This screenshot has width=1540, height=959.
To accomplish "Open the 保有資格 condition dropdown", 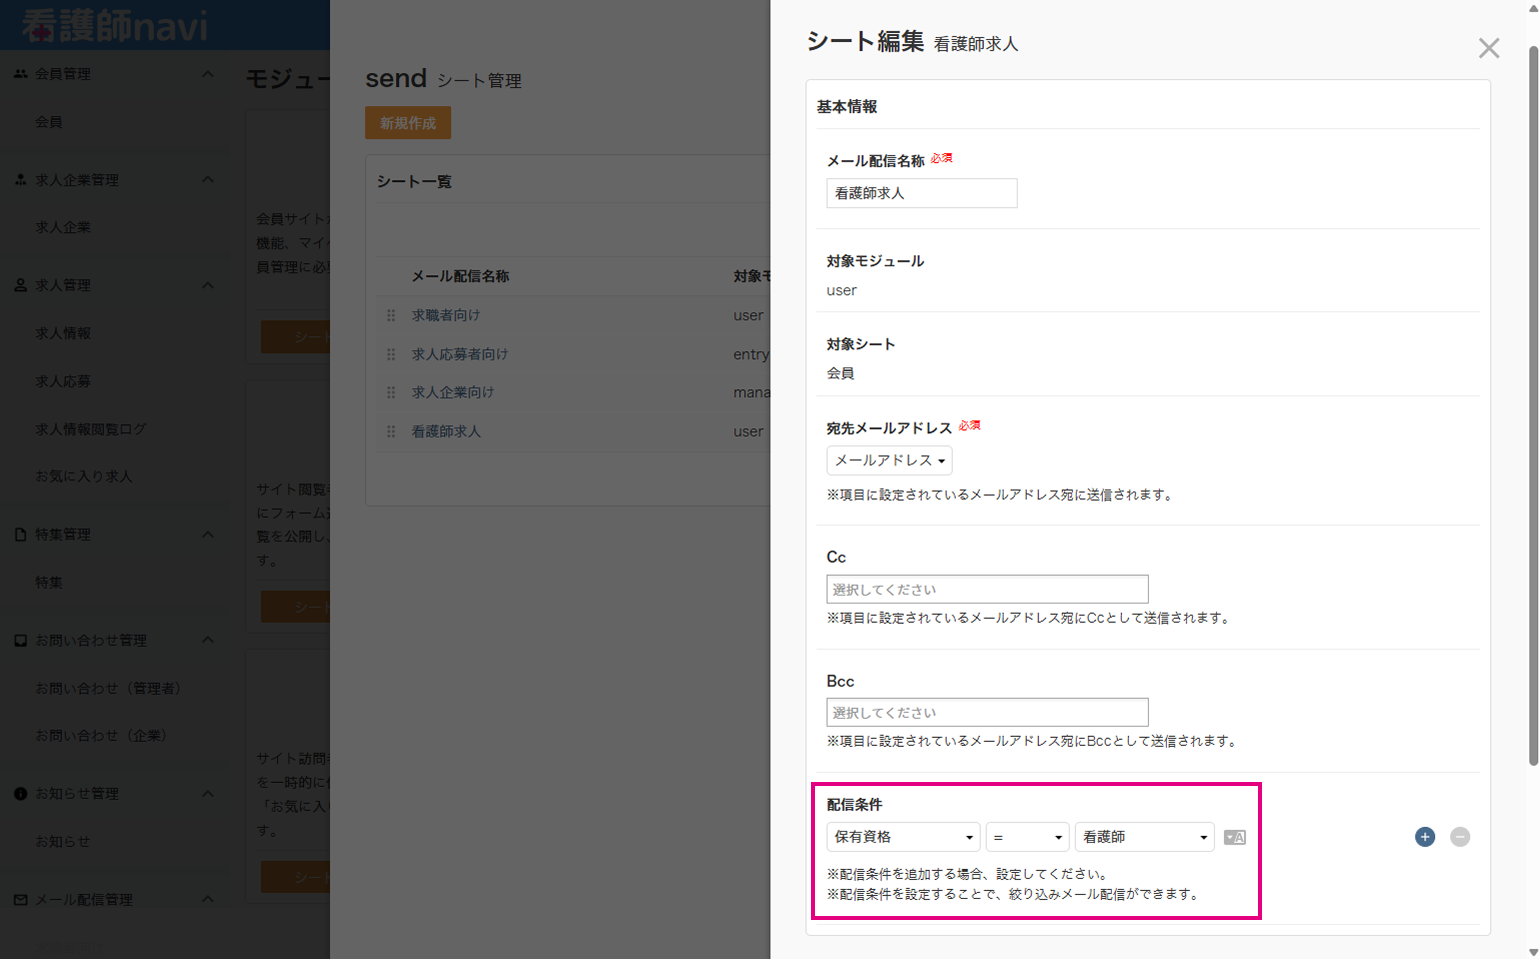I will pos(901,837).
